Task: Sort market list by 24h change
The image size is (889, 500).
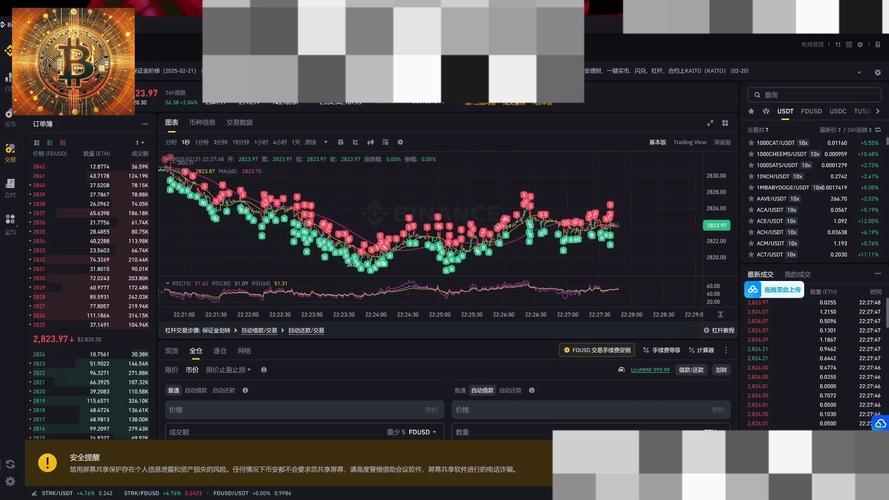Action: tap(861, 130)
